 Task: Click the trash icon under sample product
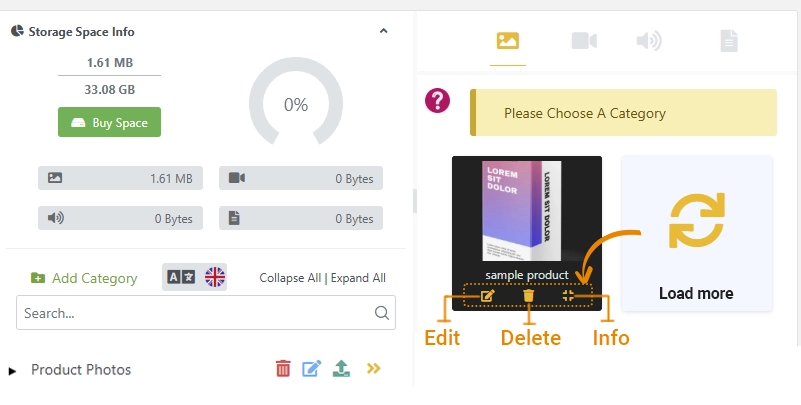coord(528,295)
